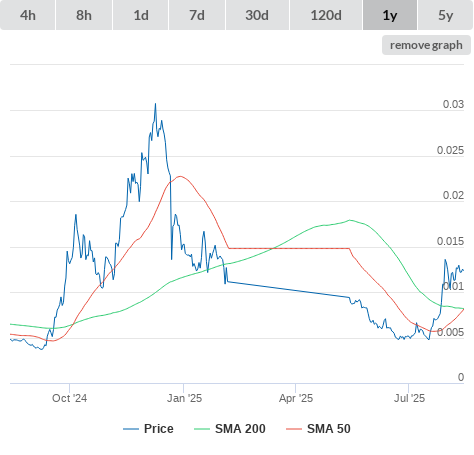Click the Jul '25 axis label
The image size is (474, 455).
[409, 398]
